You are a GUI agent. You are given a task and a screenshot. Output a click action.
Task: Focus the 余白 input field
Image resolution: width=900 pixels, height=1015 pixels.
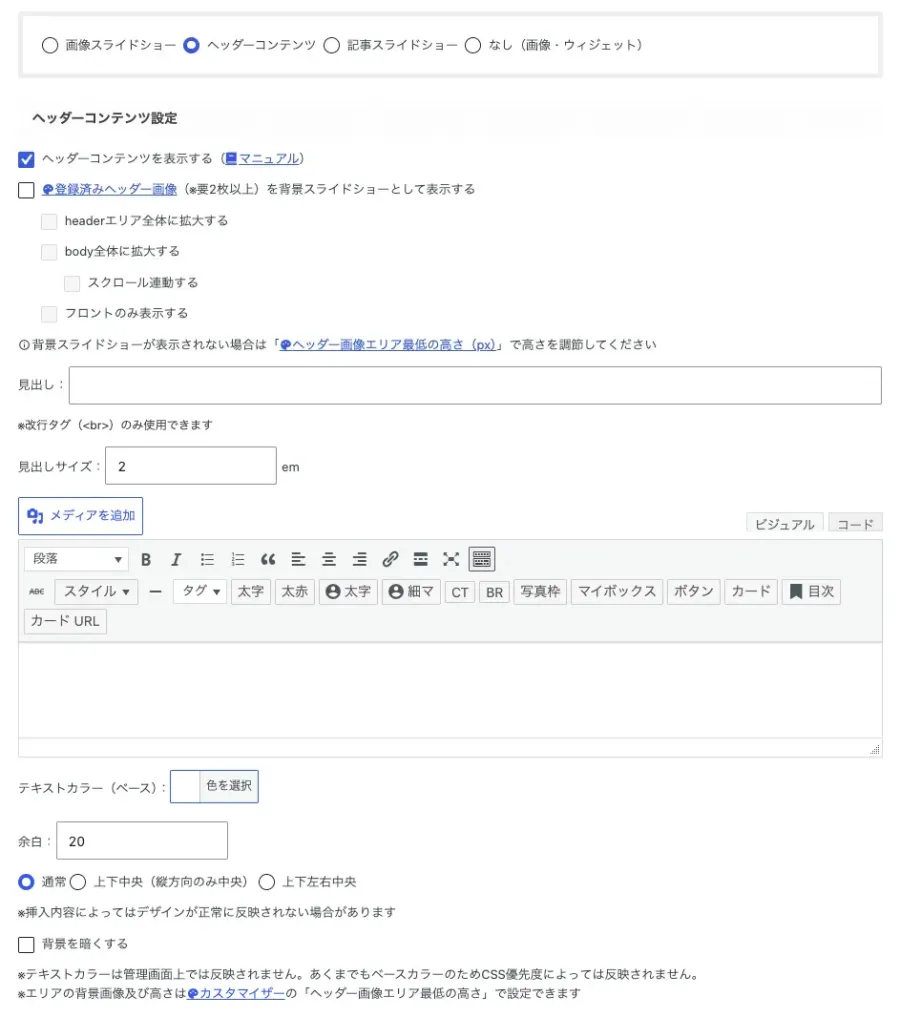tap(142, 842)
